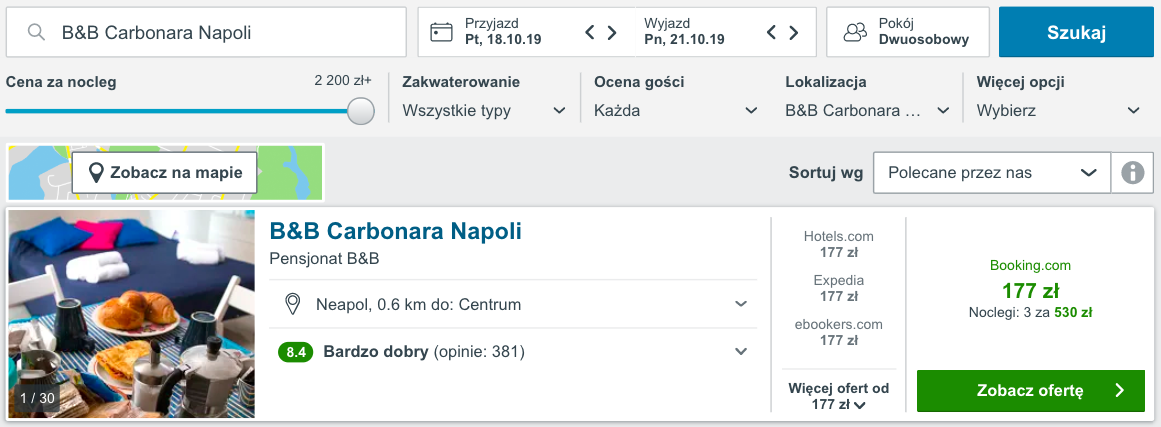Image resolution: width=1161 pixels, height=427 pixels.
Task: Open the Sortuj wg sorting combo box
Action: pos(991,173)
